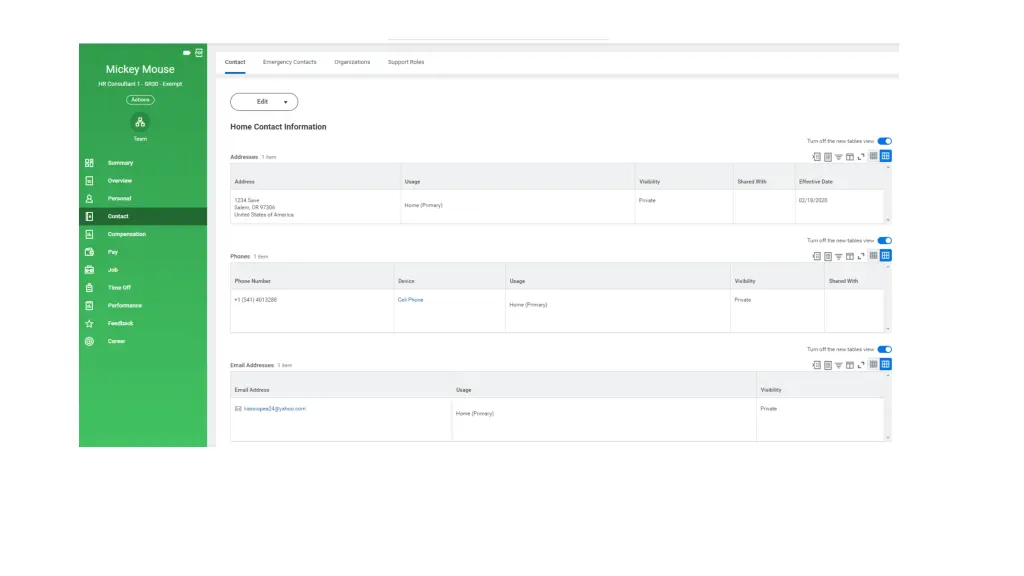This screenshot has height=576, width=1024.
Task: Switch Addresses table to compact grid view
Action: click(x=873, y=156)
